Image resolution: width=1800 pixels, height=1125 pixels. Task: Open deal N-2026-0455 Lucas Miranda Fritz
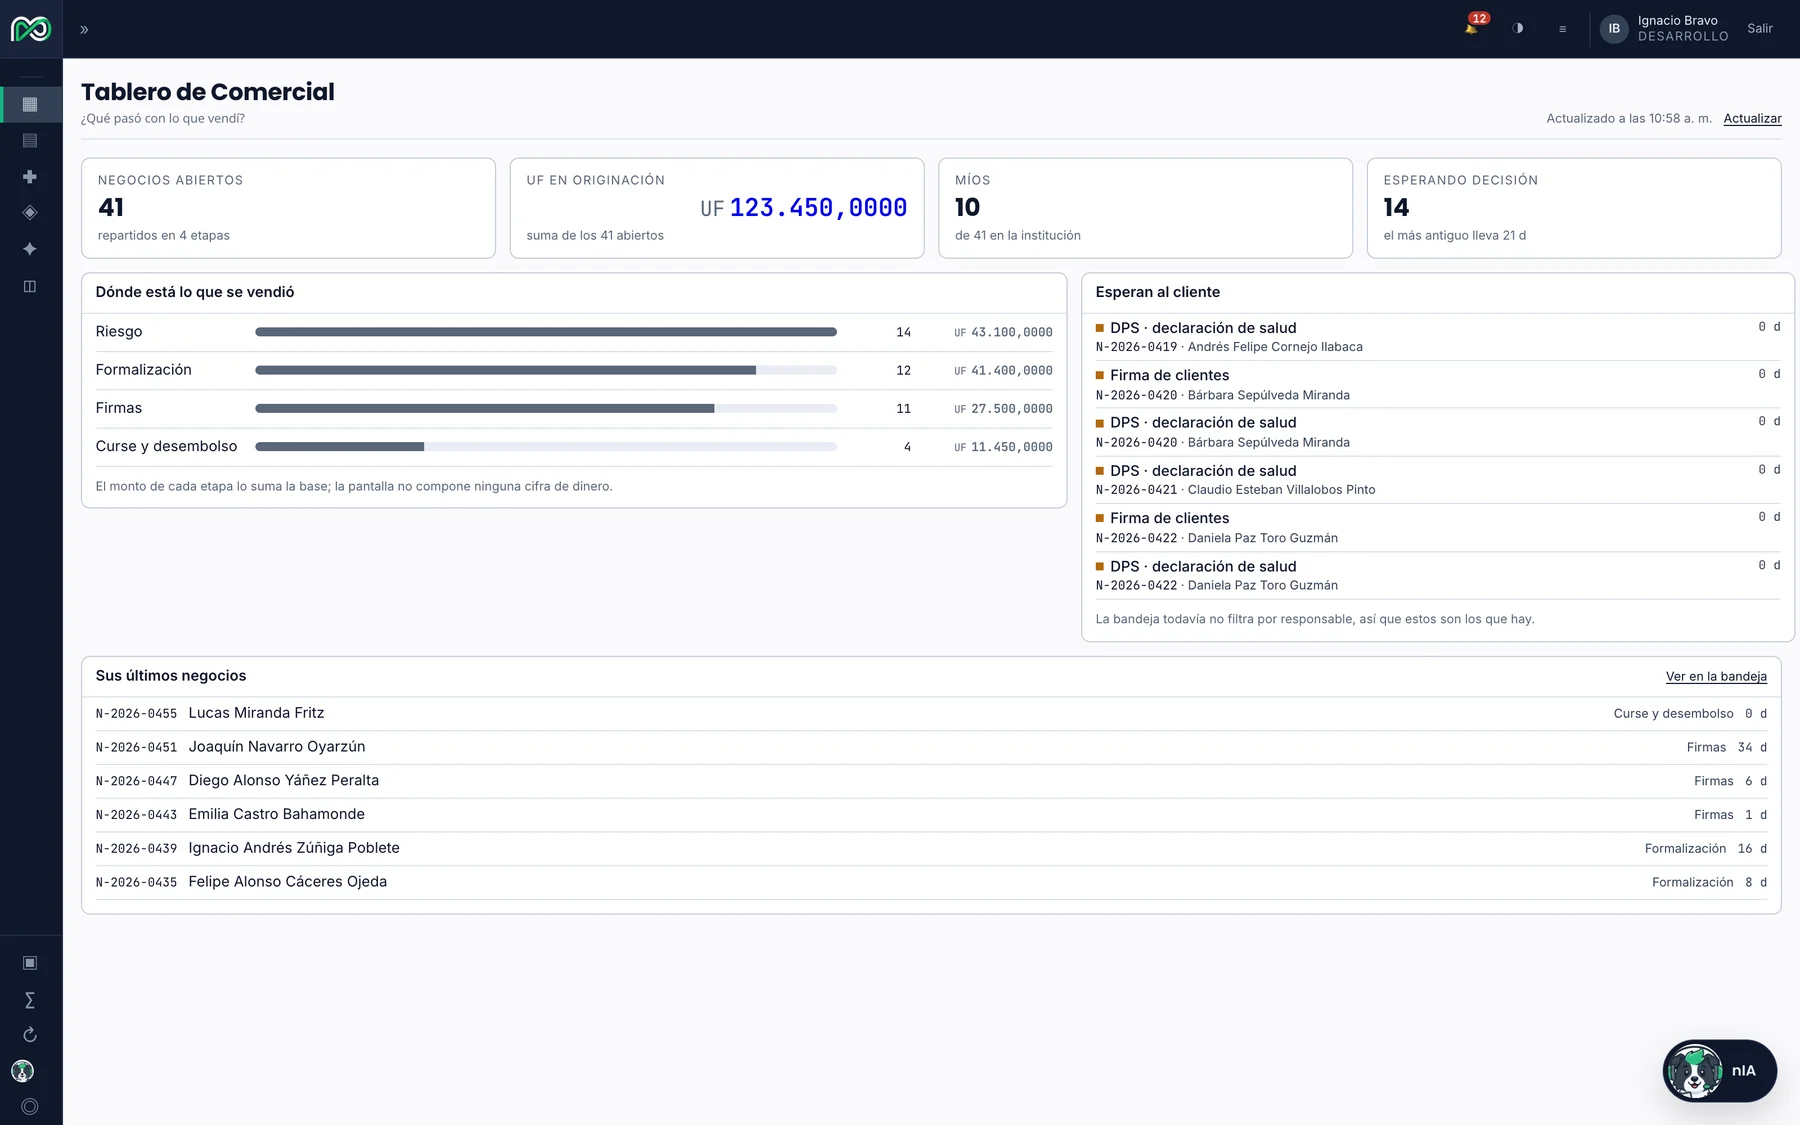(x=931, y=713)
